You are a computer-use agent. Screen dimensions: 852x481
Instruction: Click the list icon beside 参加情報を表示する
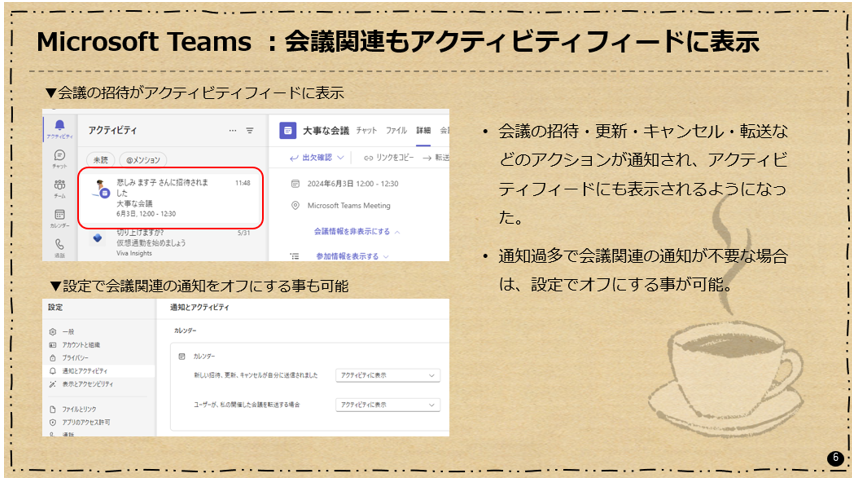pos(295,256)
